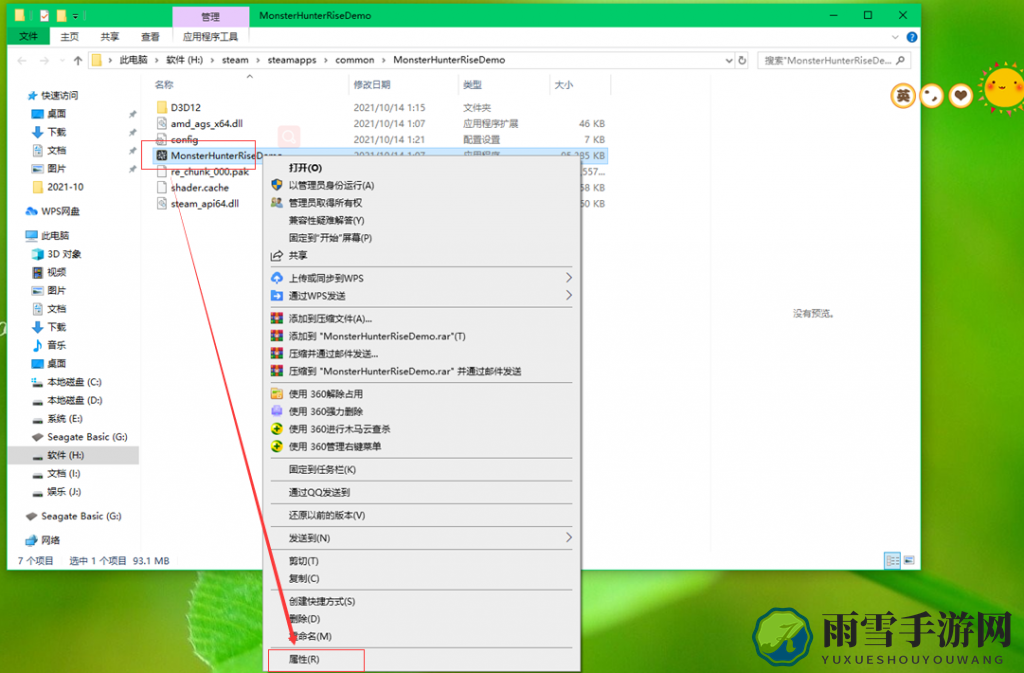The height and width of the screenshot is (673, 1024).
Task: Expand 上传或同步到WPS submenu arrow
Action: (568, 278)
